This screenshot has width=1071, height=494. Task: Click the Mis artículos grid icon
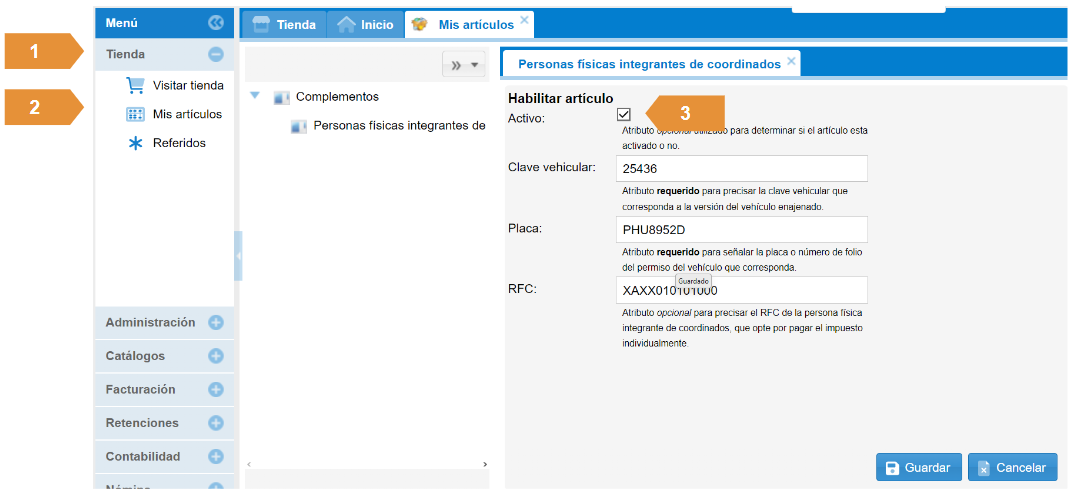click(x=135, y=114)
